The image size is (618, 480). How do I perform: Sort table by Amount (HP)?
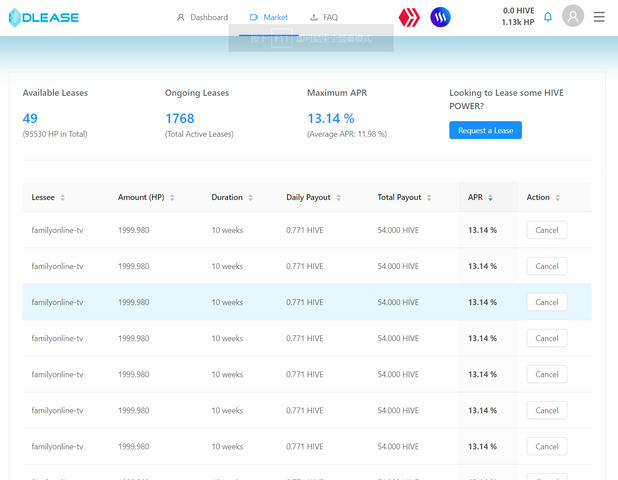tap(145, 198)
